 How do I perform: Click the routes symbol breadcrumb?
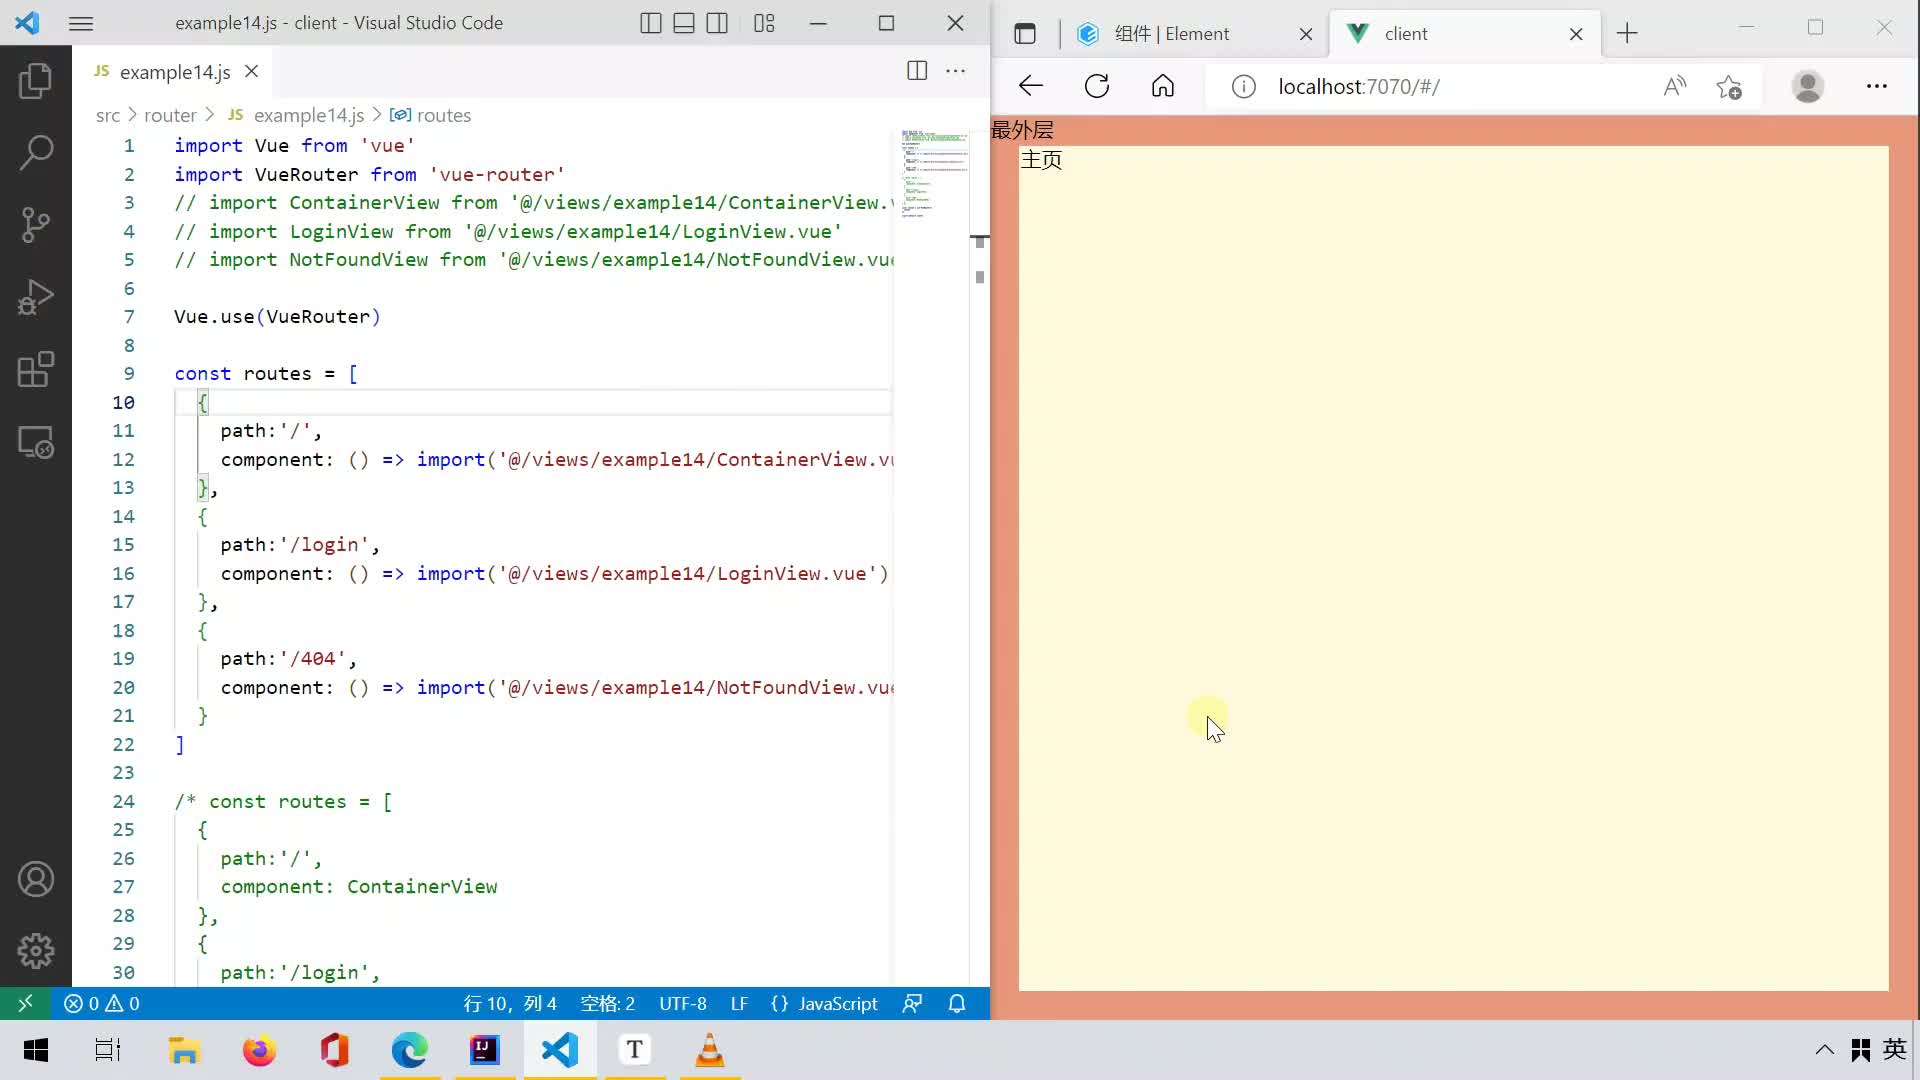pyautogui.click(x=430, y=115)
